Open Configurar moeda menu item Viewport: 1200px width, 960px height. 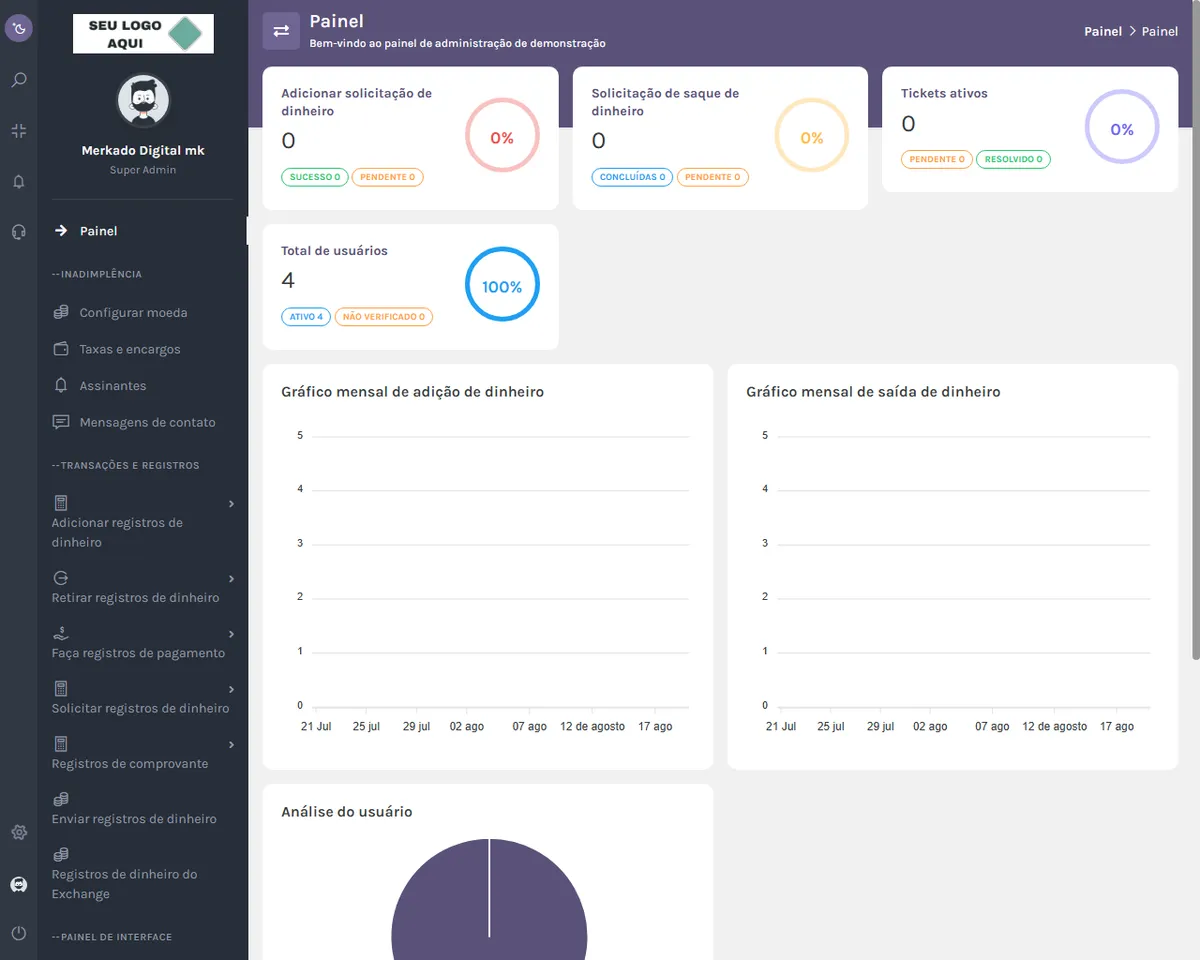133,313
